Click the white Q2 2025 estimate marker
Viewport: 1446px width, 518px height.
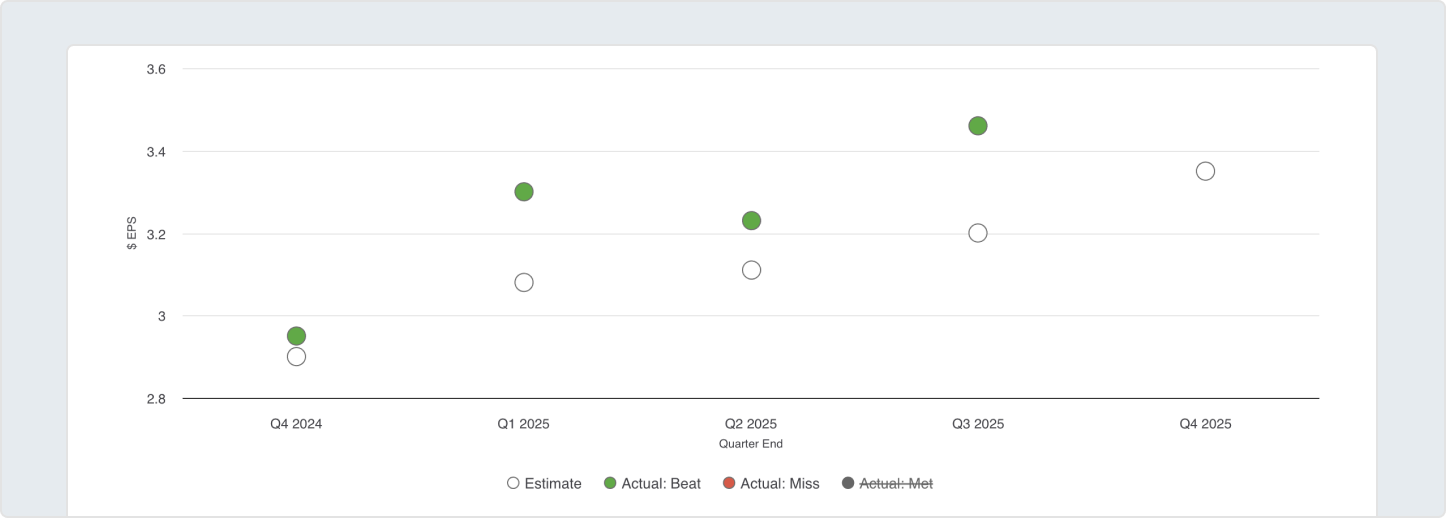pyautogui.click(x=751, y=270)
